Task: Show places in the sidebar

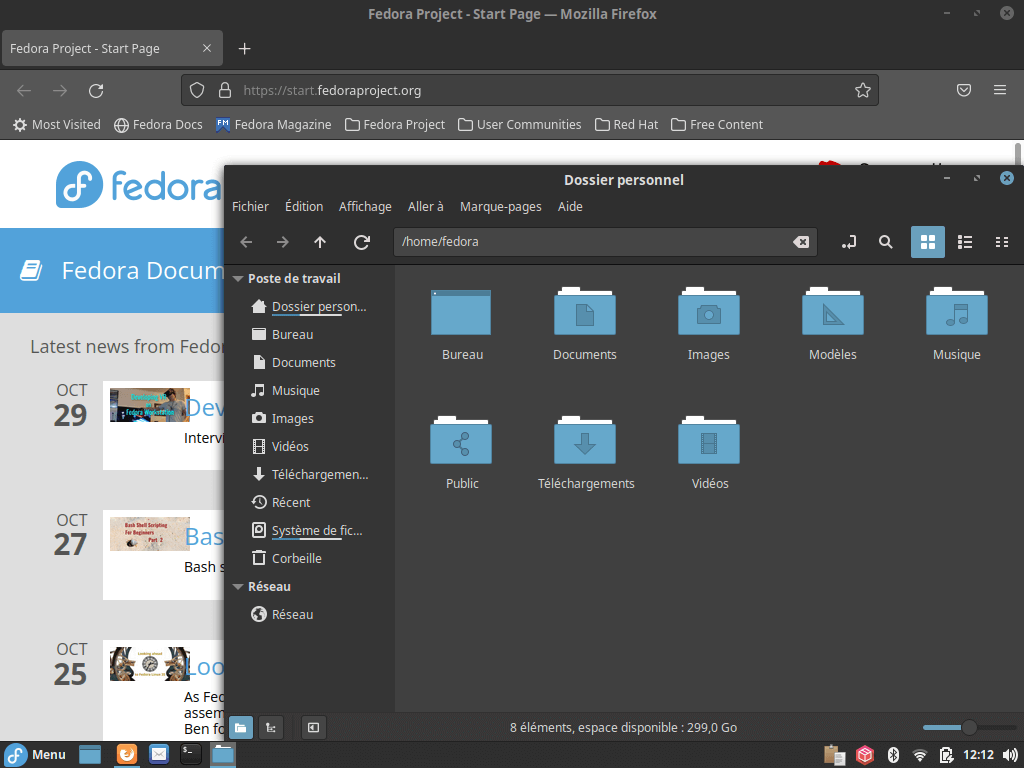Action: click(240, 728)
